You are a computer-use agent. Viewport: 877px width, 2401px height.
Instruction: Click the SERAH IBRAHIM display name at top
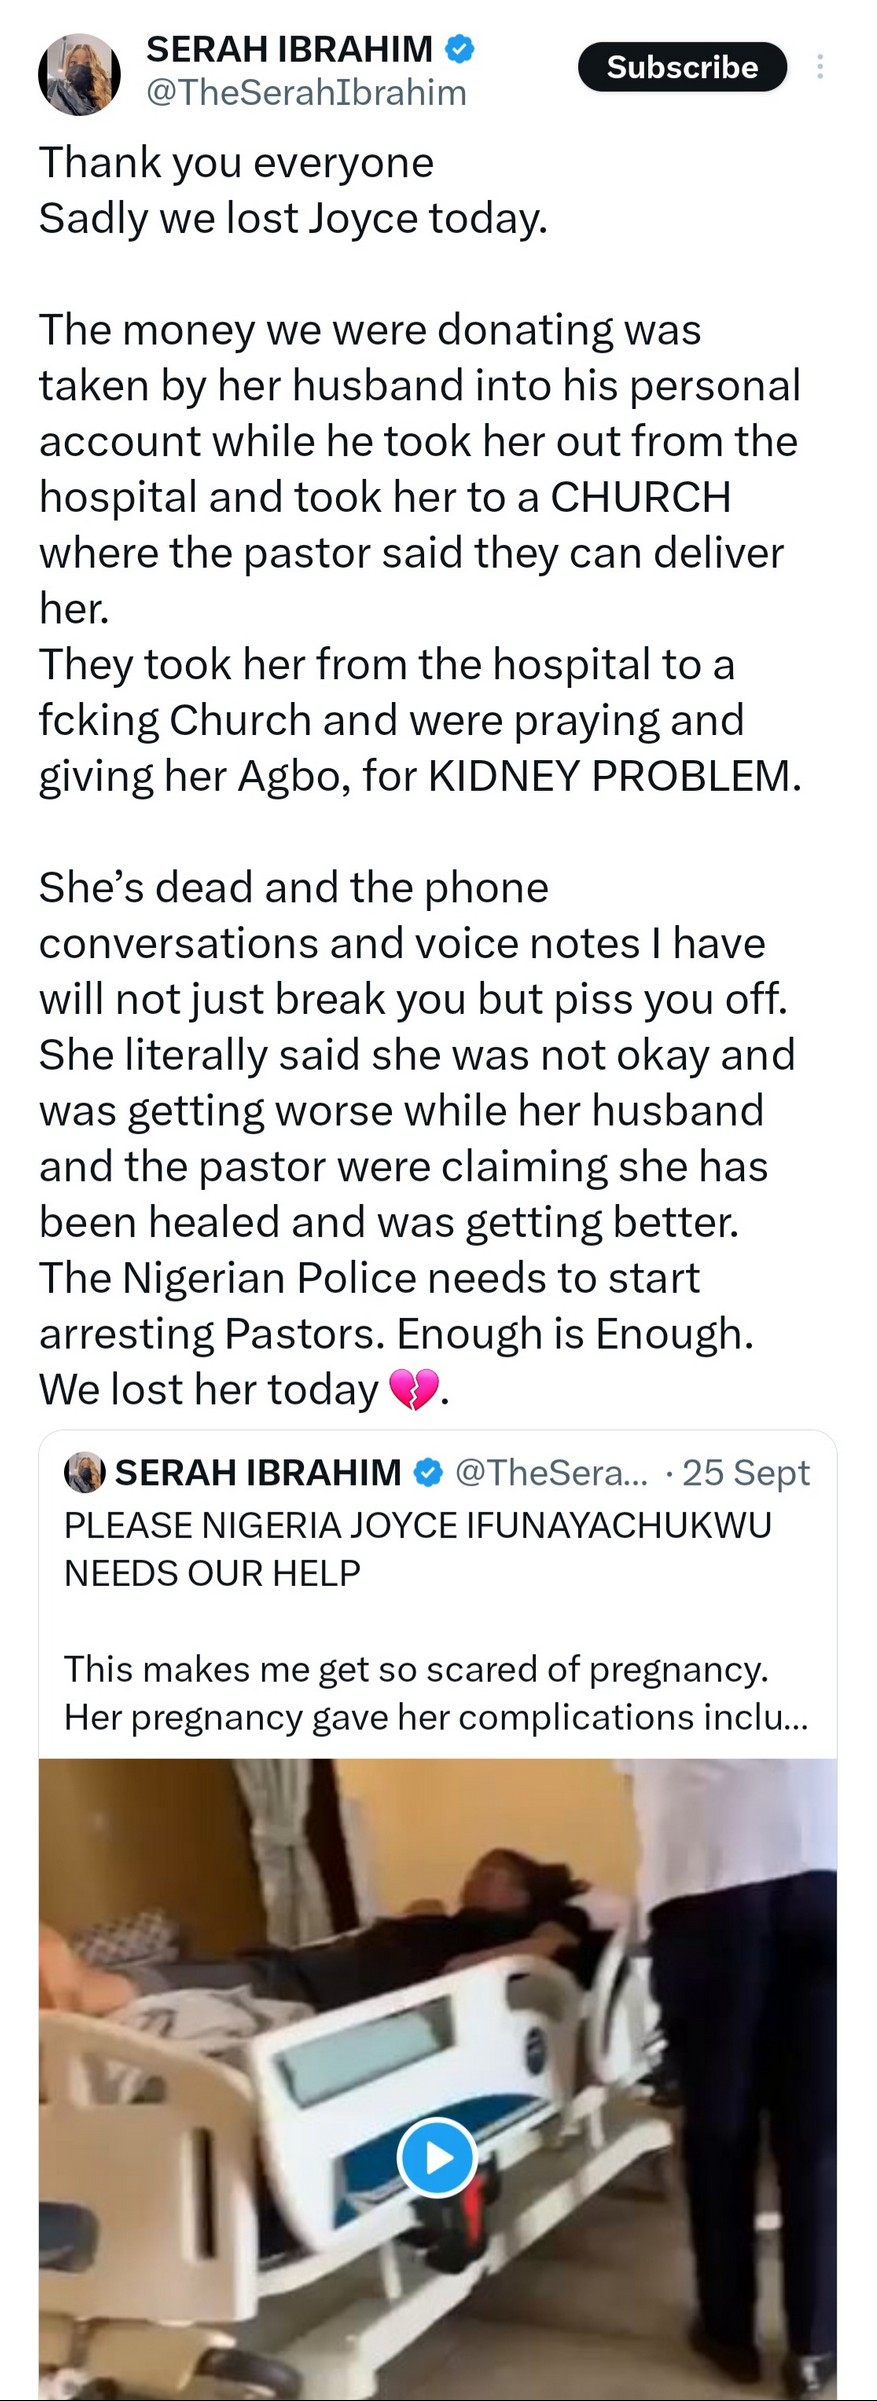(x=289, y=48)
